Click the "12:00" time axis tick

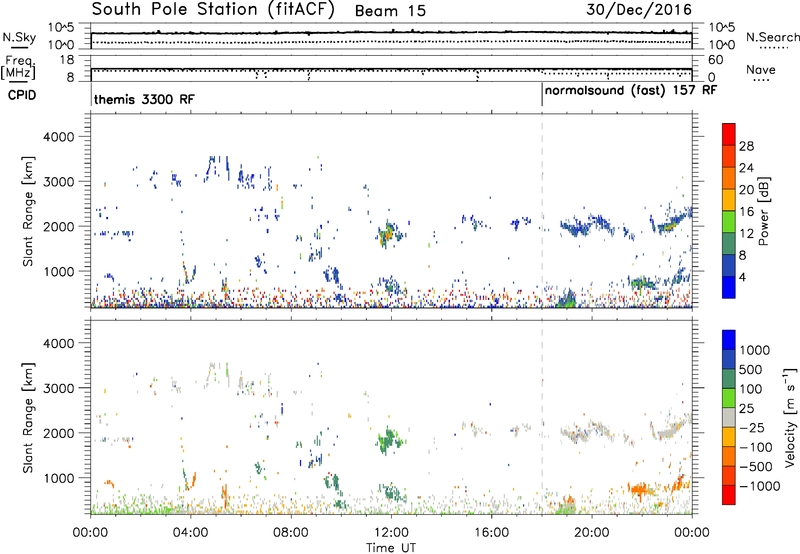tap(391, 533)
